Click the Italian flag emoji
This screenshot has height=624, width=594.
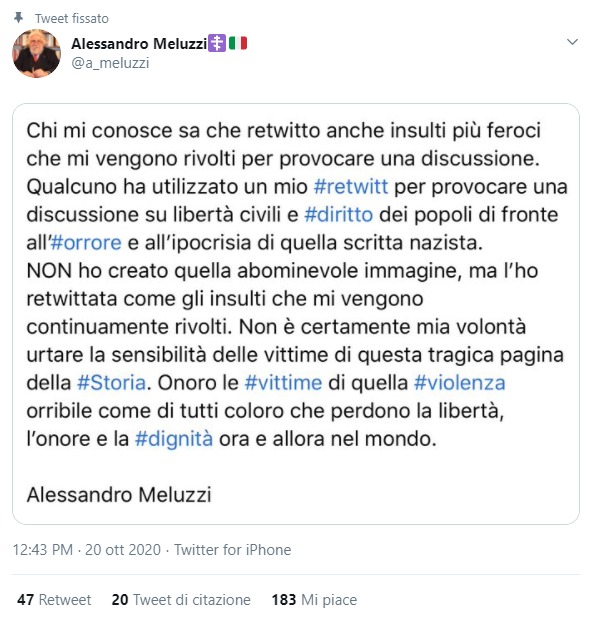point(238,43)
